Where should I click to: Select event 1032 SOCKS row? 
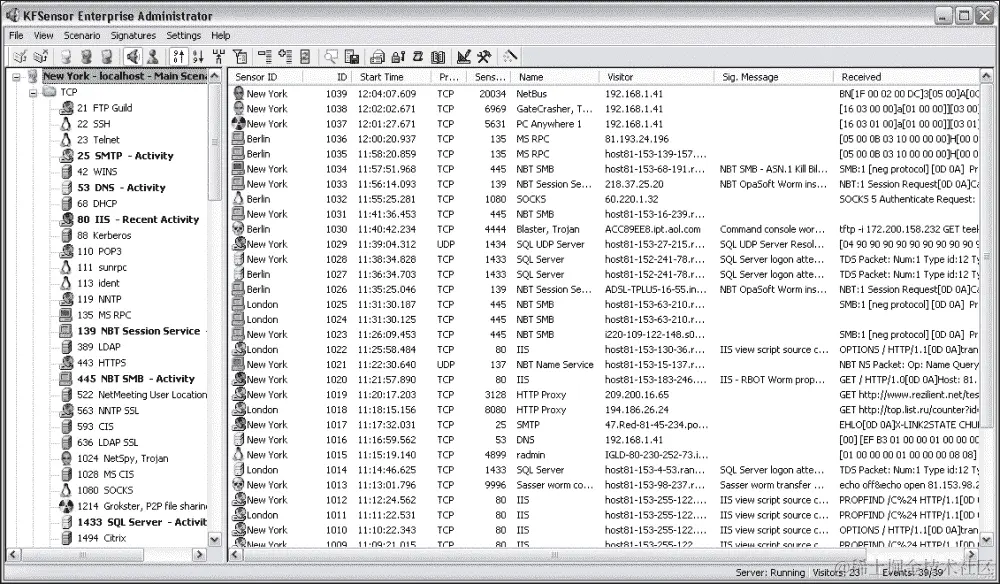pos(605,199)
